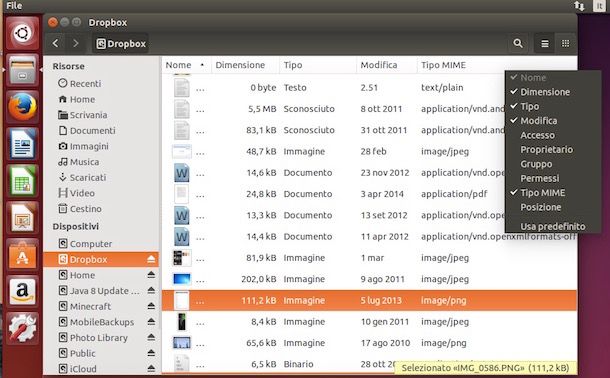This screenshot has width=610, height=378.
Task: Click Usa predefinito in column menu
Action: click(x=552, y=226)
